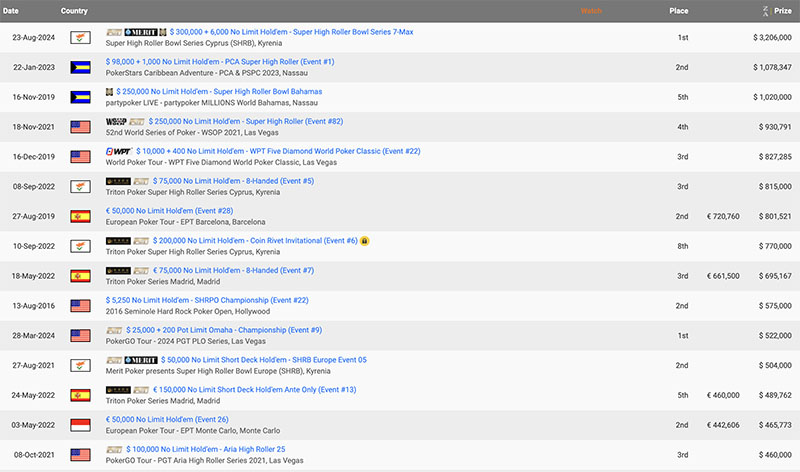800x472 pixels.
Task: Click the Cyprus flag in the 23-Aug-2024 row
Action: tap(80, 38)
